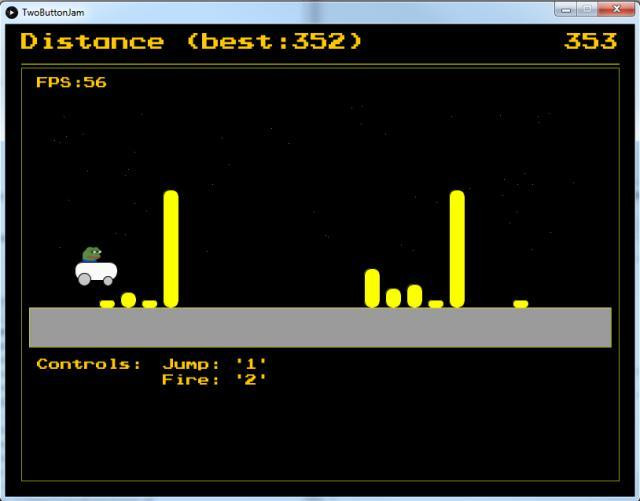Click the maximize button in the title bar
640x501 pixels.
(x=587, y=9)
